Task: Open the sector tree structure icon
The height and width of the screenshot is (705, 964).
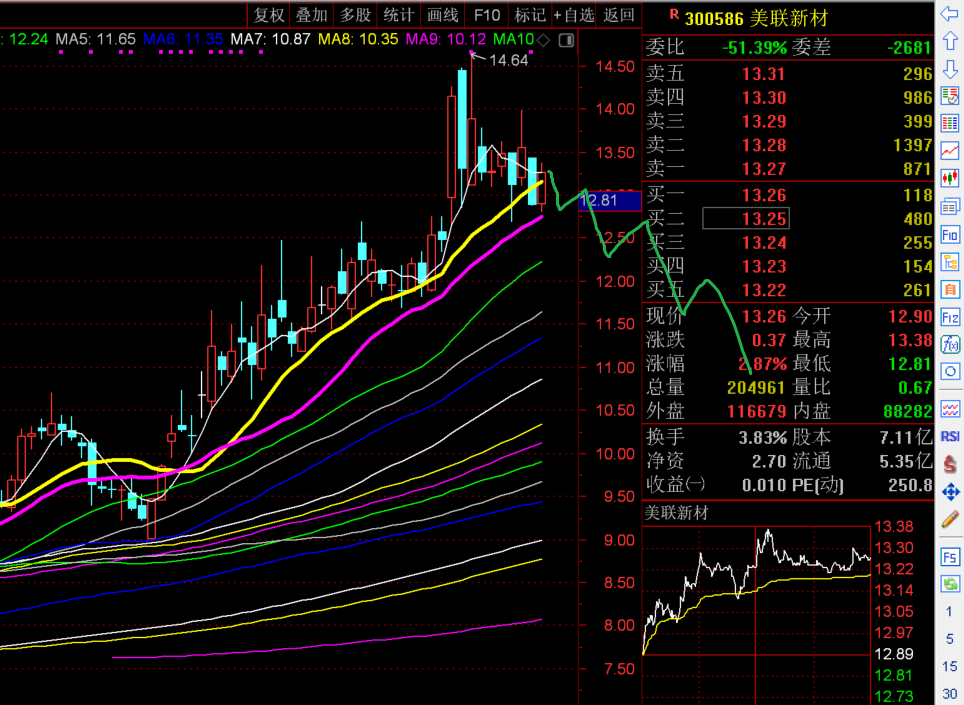Action: click(x=950, y=262)
